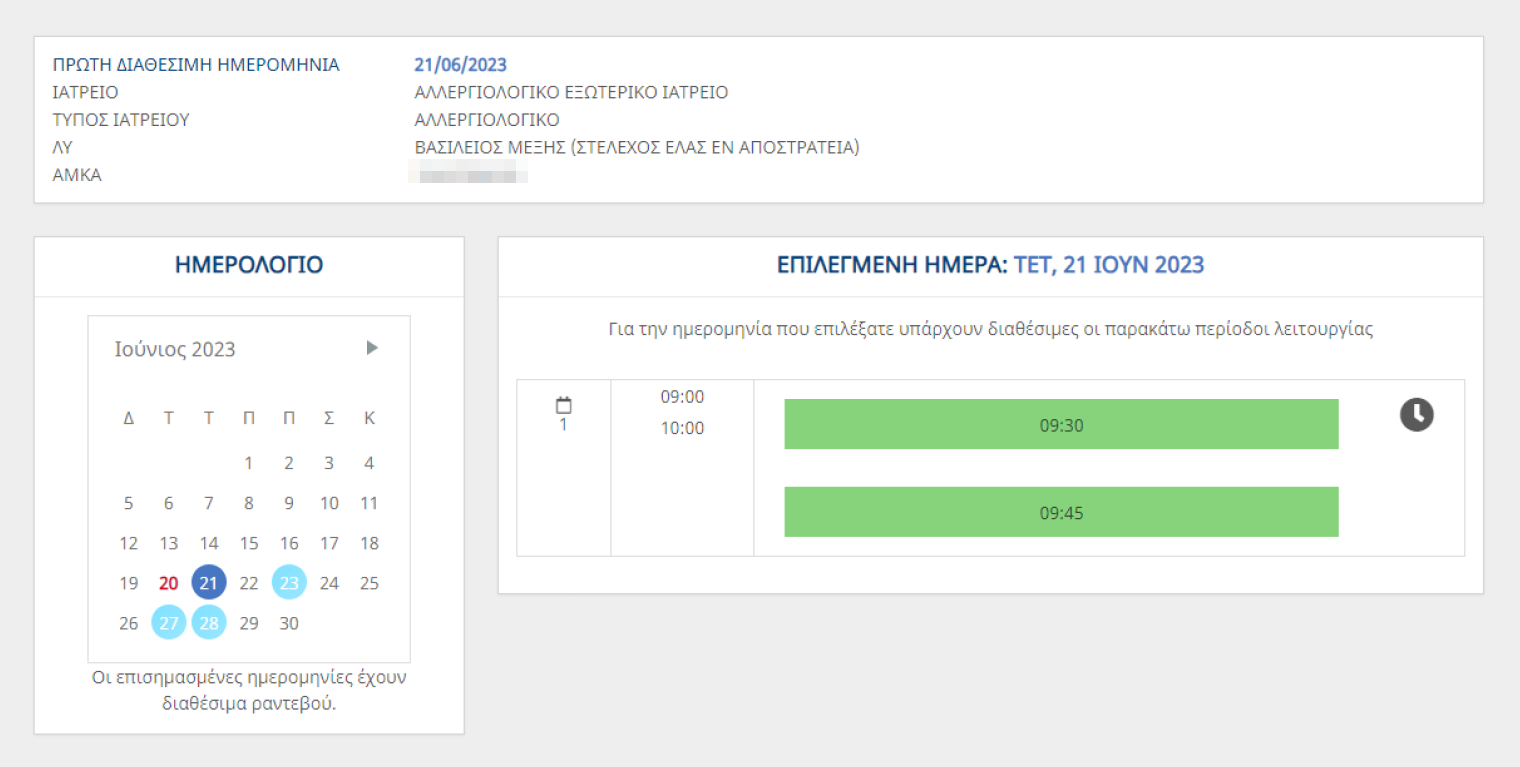This screenshot has width=1520, height=767.
Task: Click calendar day 11
Action: (x=369, y=503)
